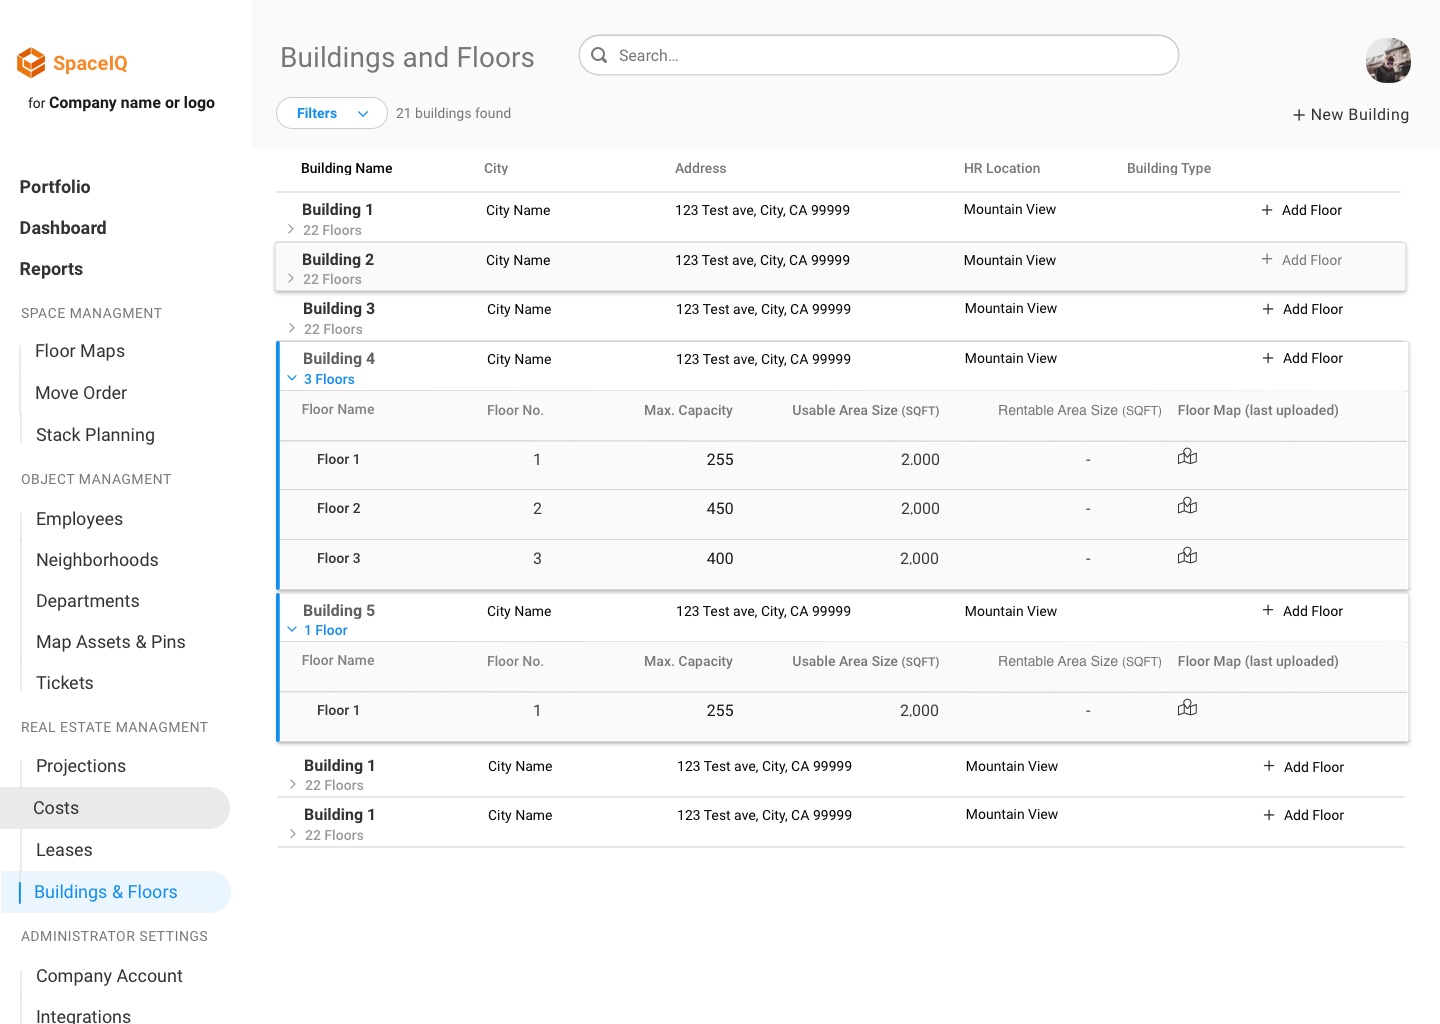1440x1024 pixels.
Task: Go to Portfolio
Action: pyautogui.click(x=55, y=187)
